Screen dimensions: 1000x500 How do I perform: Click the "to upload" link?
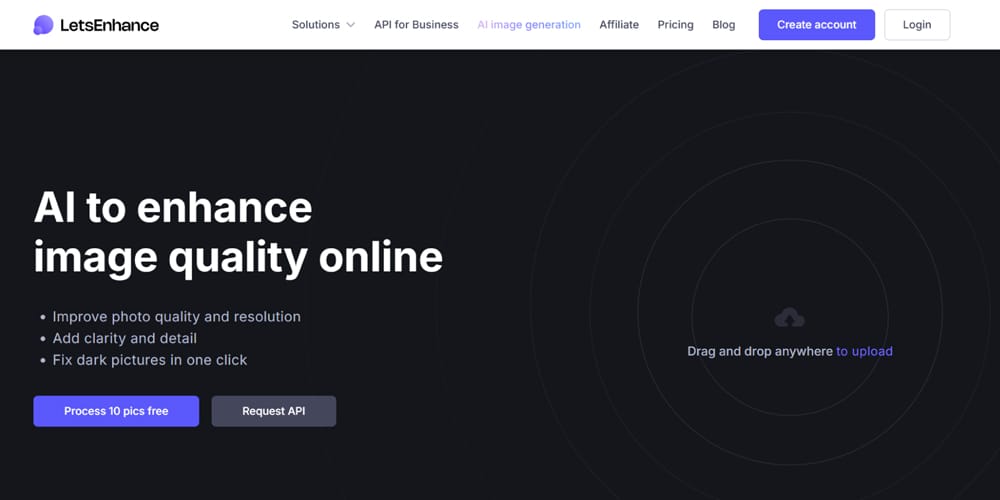pyautogui.click(x=864, y=351)
